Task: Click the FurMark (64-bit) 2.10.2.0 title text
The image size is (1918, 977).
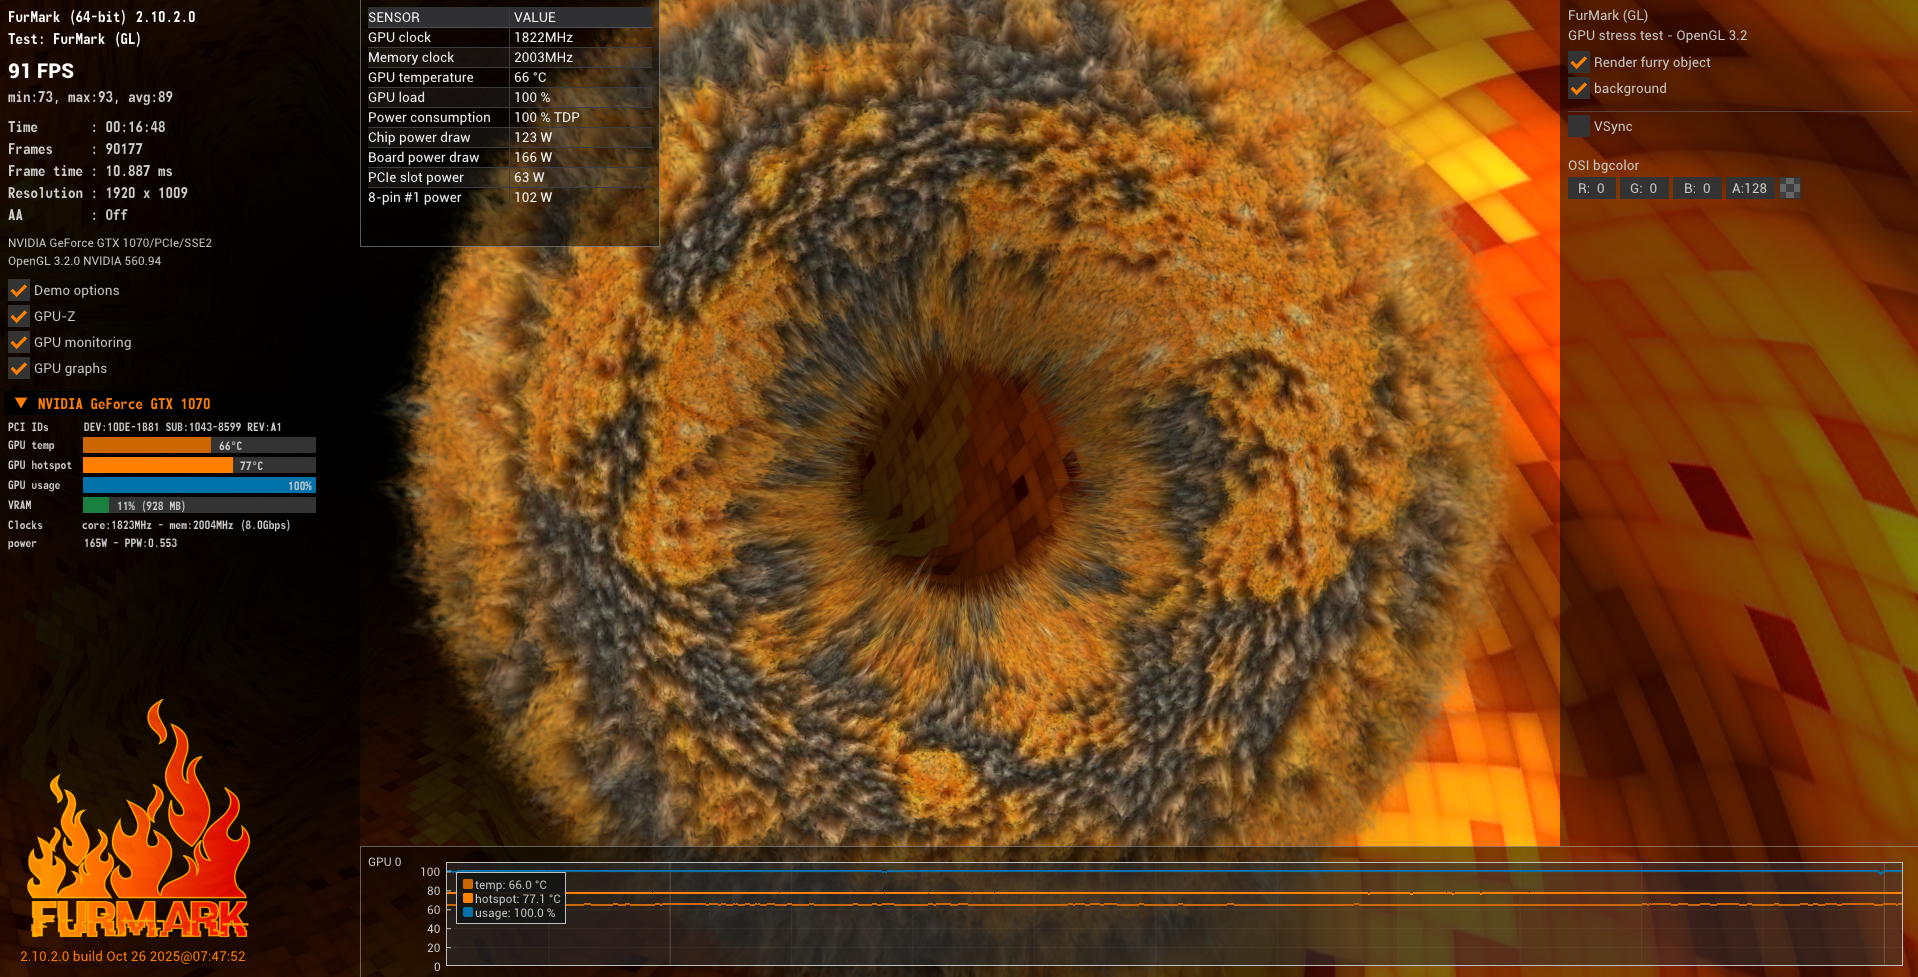Action: tap(102, 17)
